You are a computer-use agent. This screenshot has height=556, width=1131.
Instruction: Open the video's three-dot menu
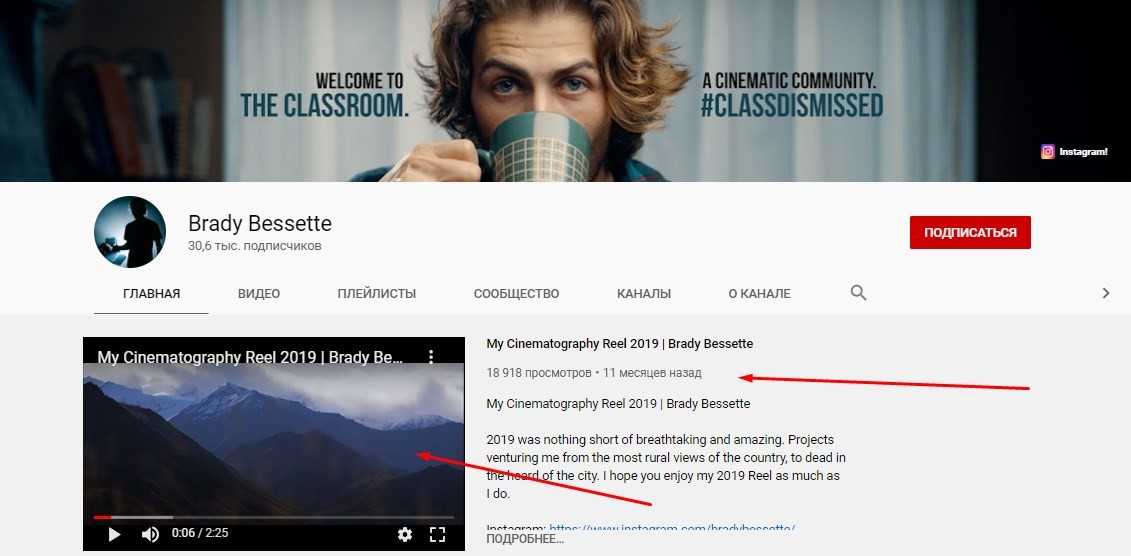point(431,356)
